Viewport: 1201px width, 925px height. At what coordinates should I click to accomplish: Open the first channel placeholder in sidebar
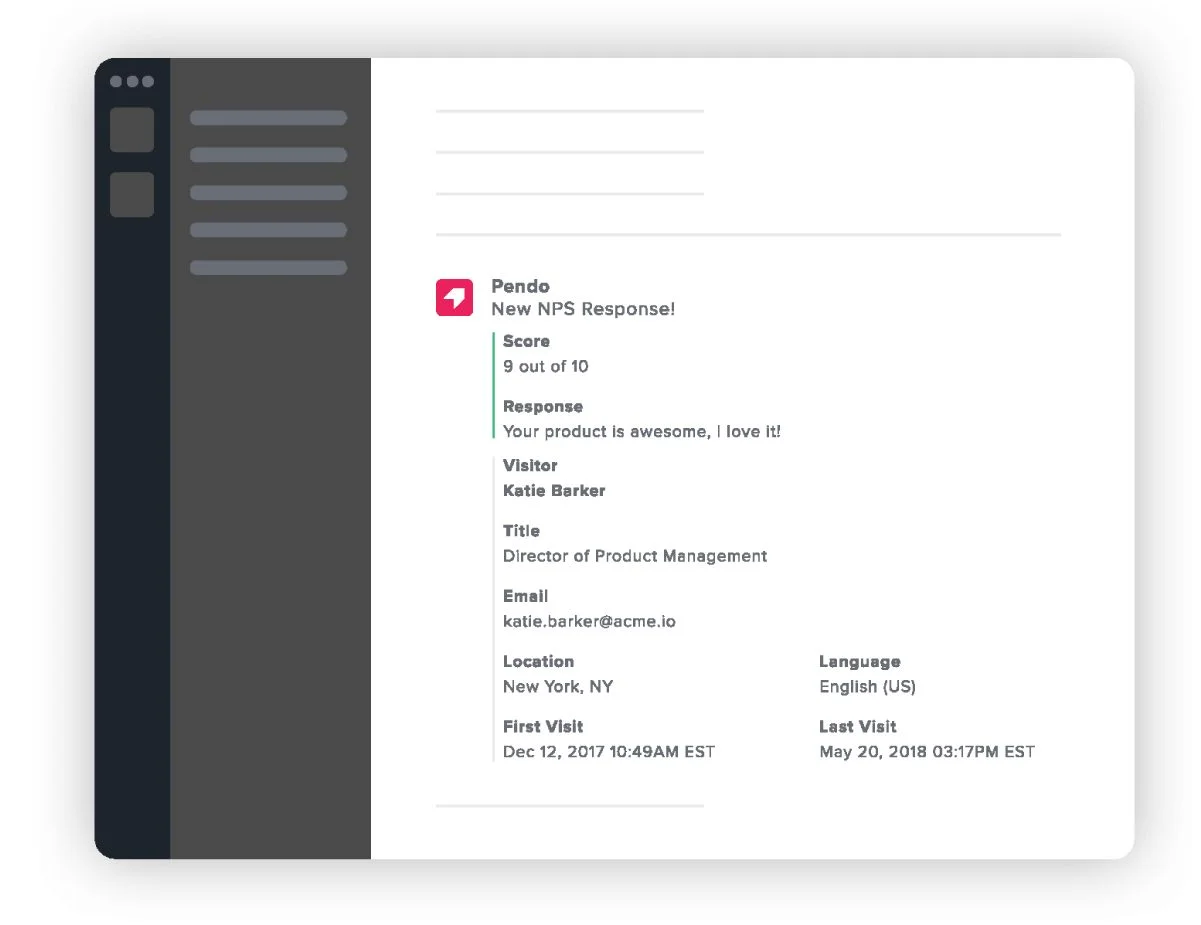(x=268, y=118)
